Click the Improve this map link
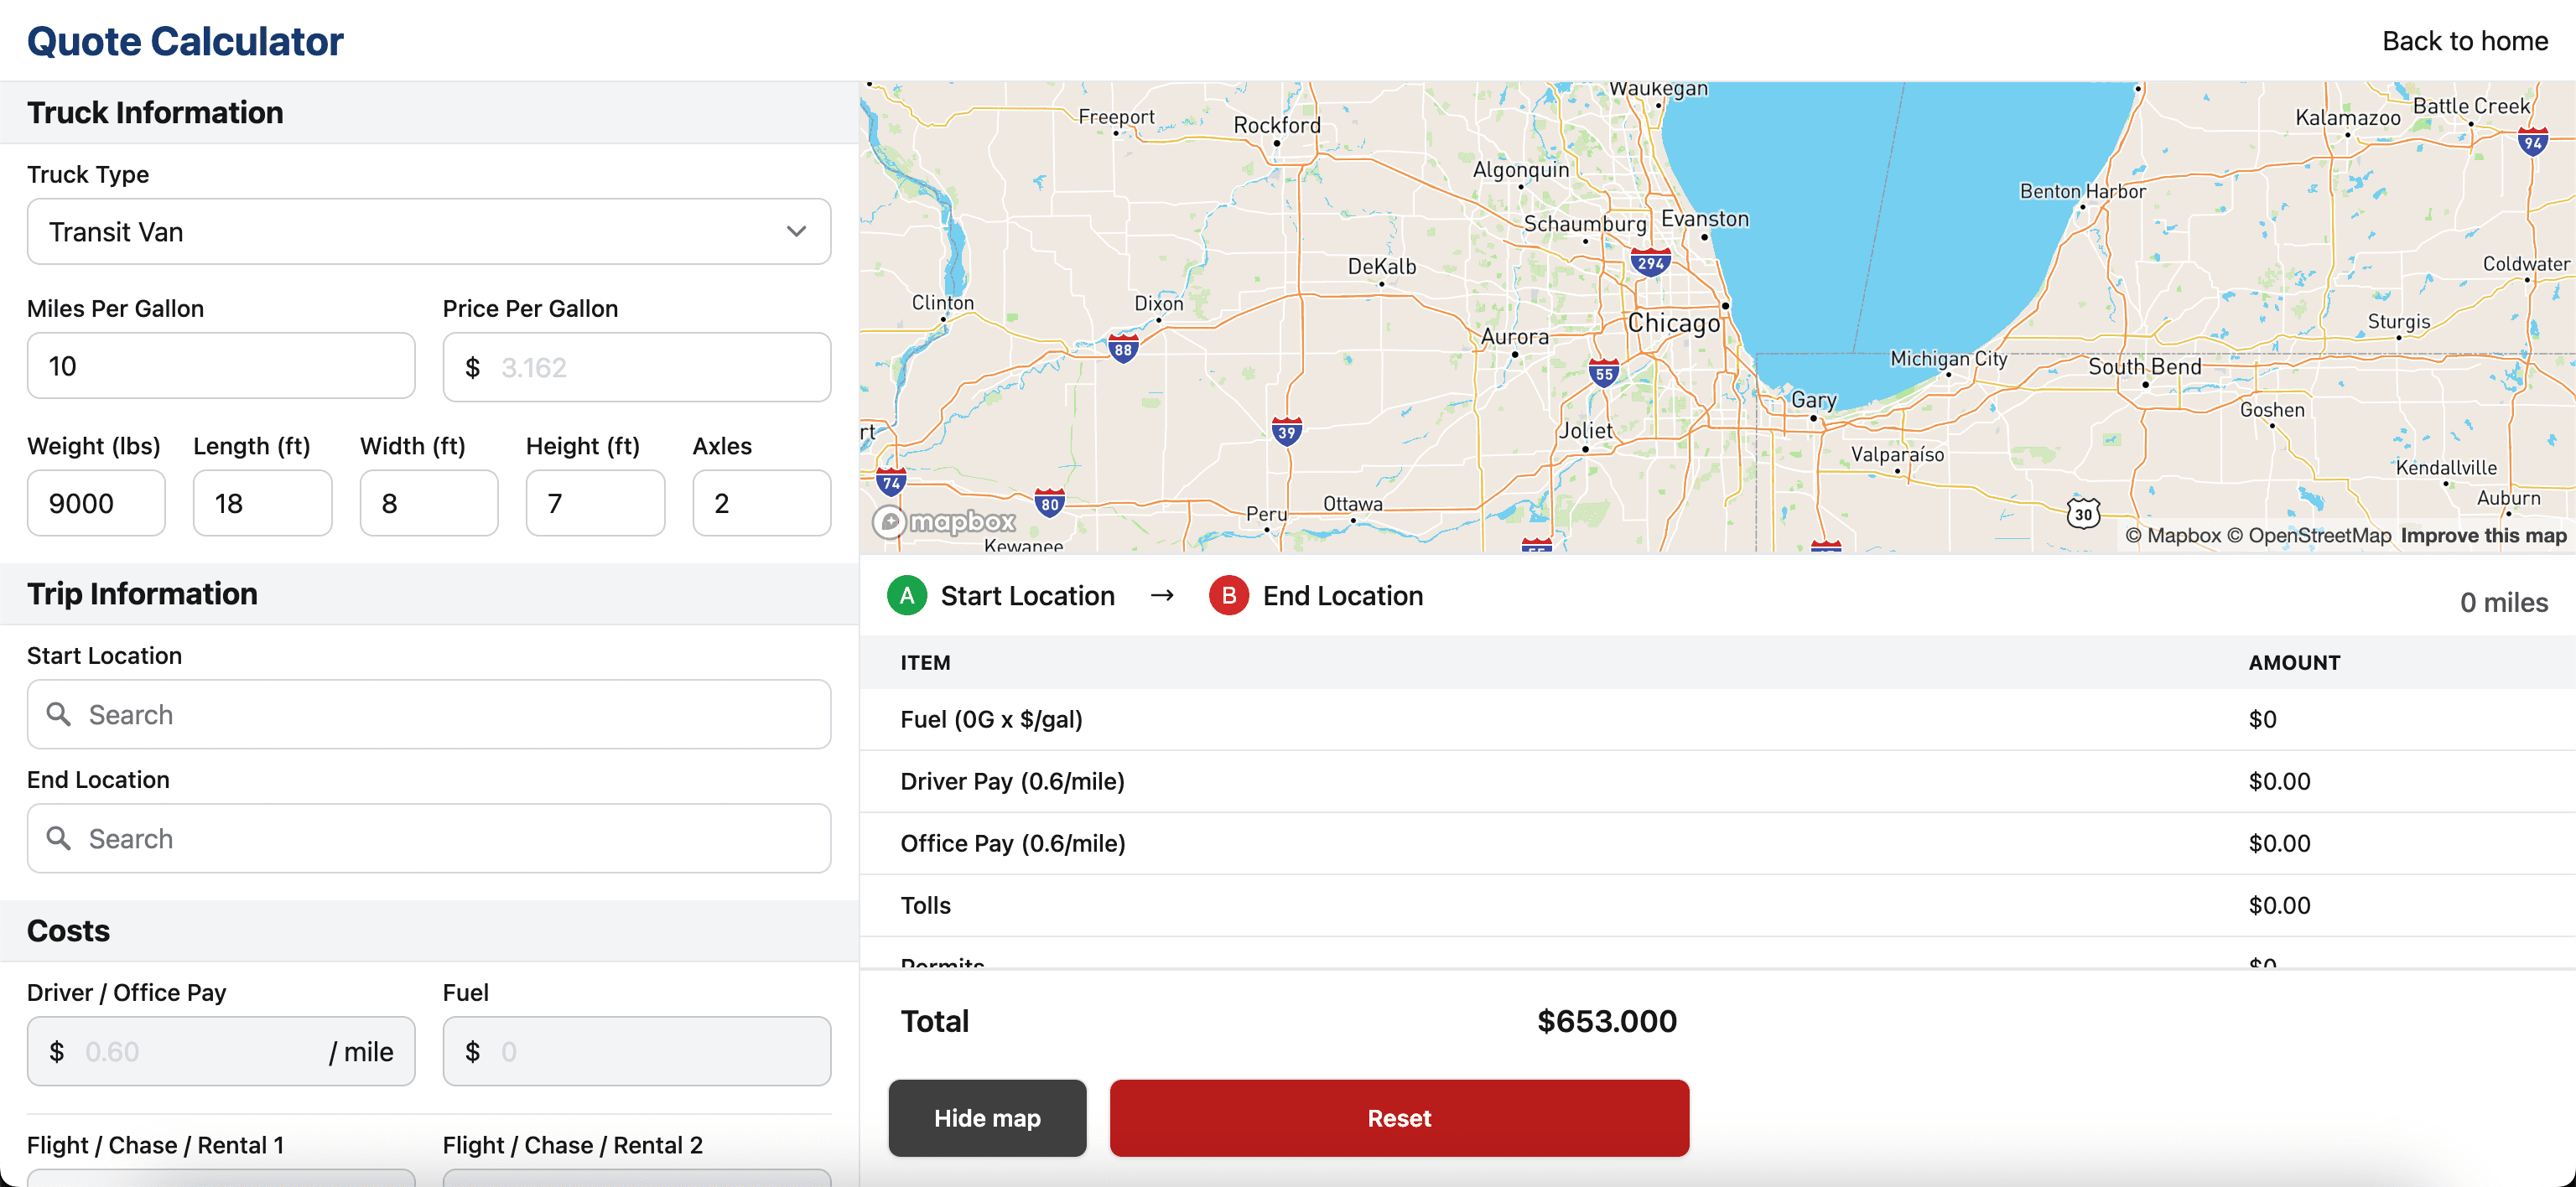The height and width of the screenshot is (1187, 2576). pyautogui.click(x=2483, y=536)
